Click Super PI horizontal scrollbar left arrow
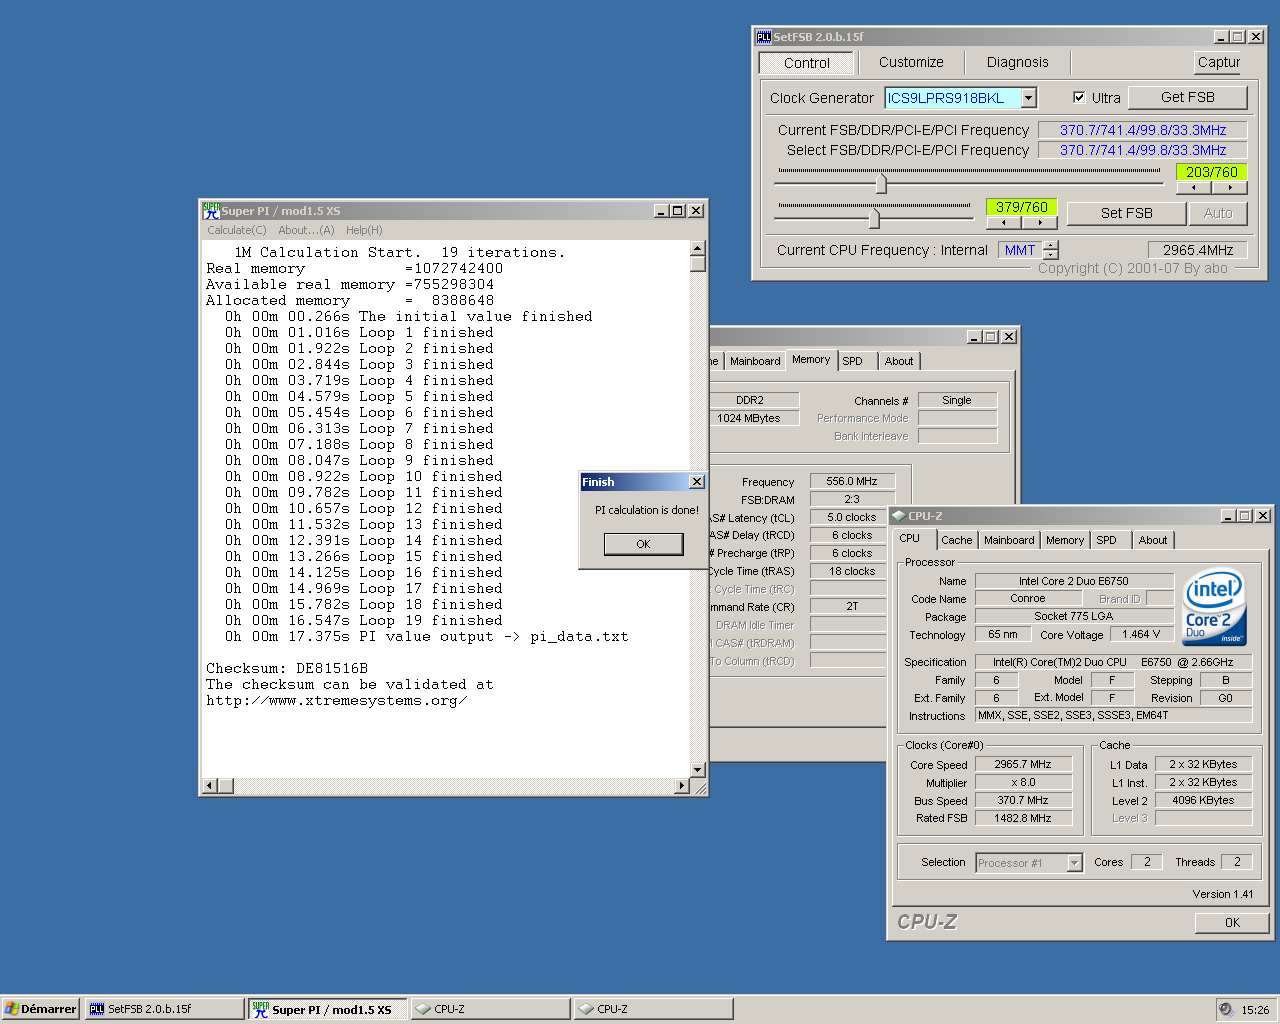This screenshot has width=1280, height=1024. (x=210, y=786)
